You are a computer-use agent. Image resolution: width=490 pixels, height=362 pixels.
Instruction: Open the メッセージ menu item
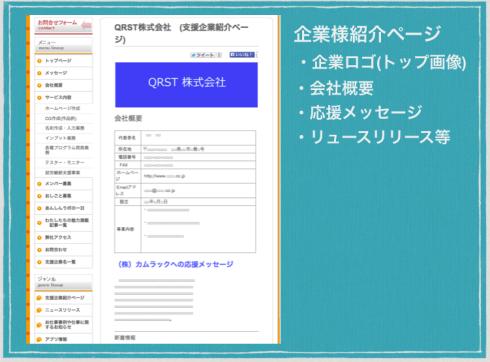[x=56, y=73]
